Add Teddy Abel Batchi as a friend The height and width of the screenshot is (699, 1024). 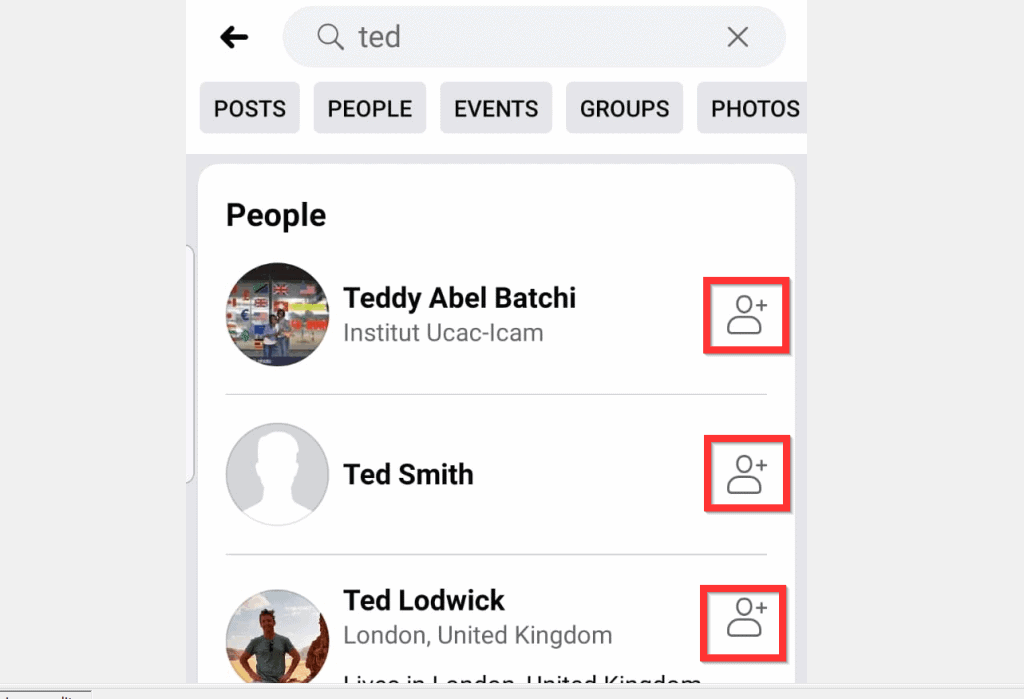pos(746,315)
